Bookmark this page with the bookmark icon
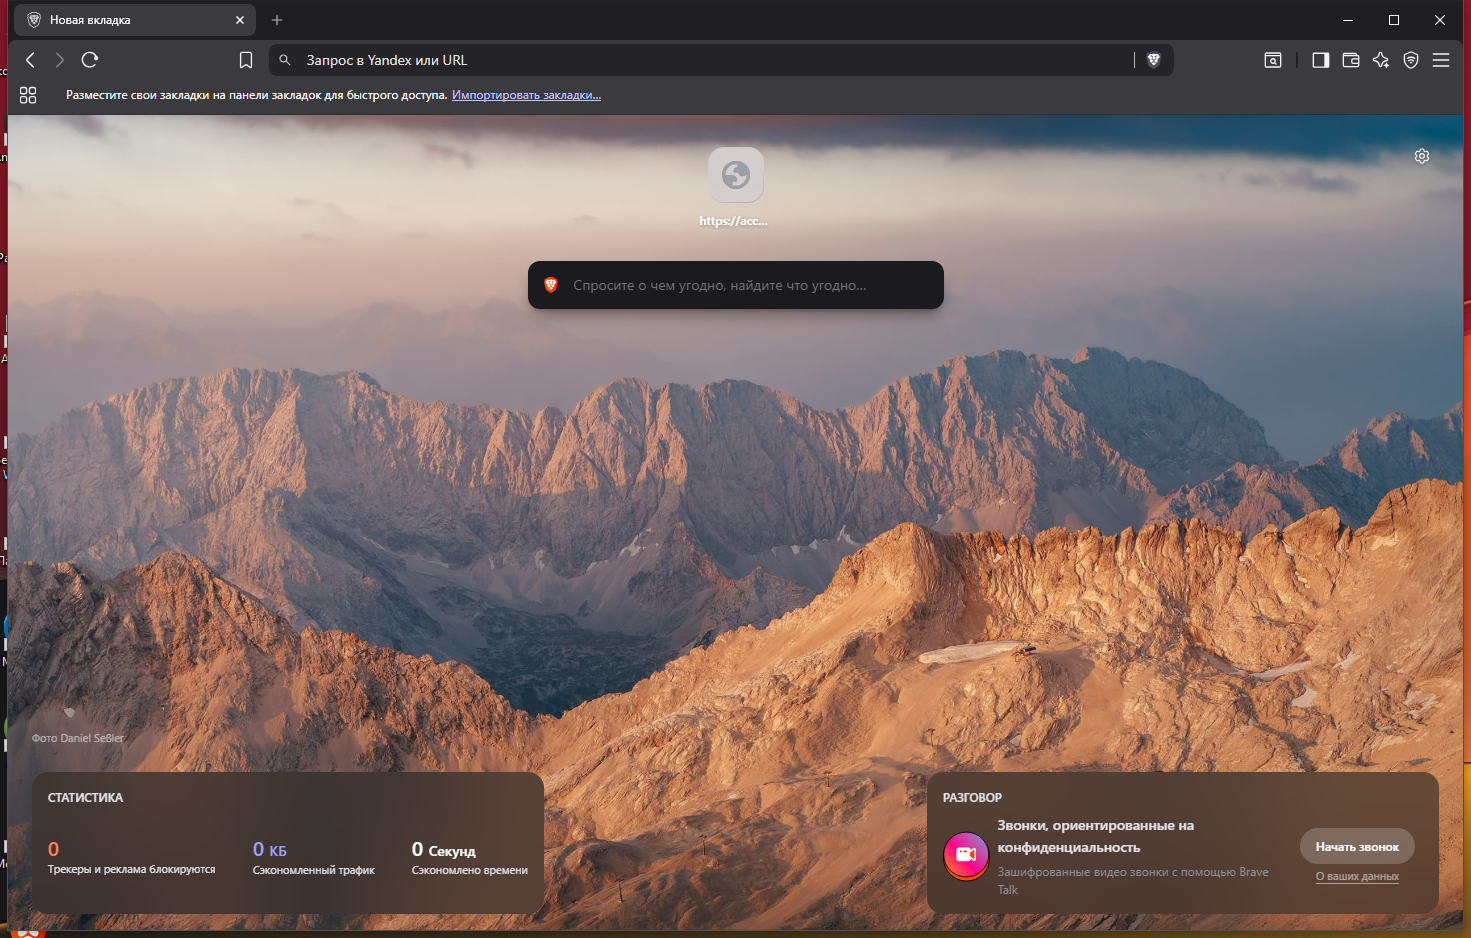The height and width of the screenshot is (938, 1471). click(246, 60)
